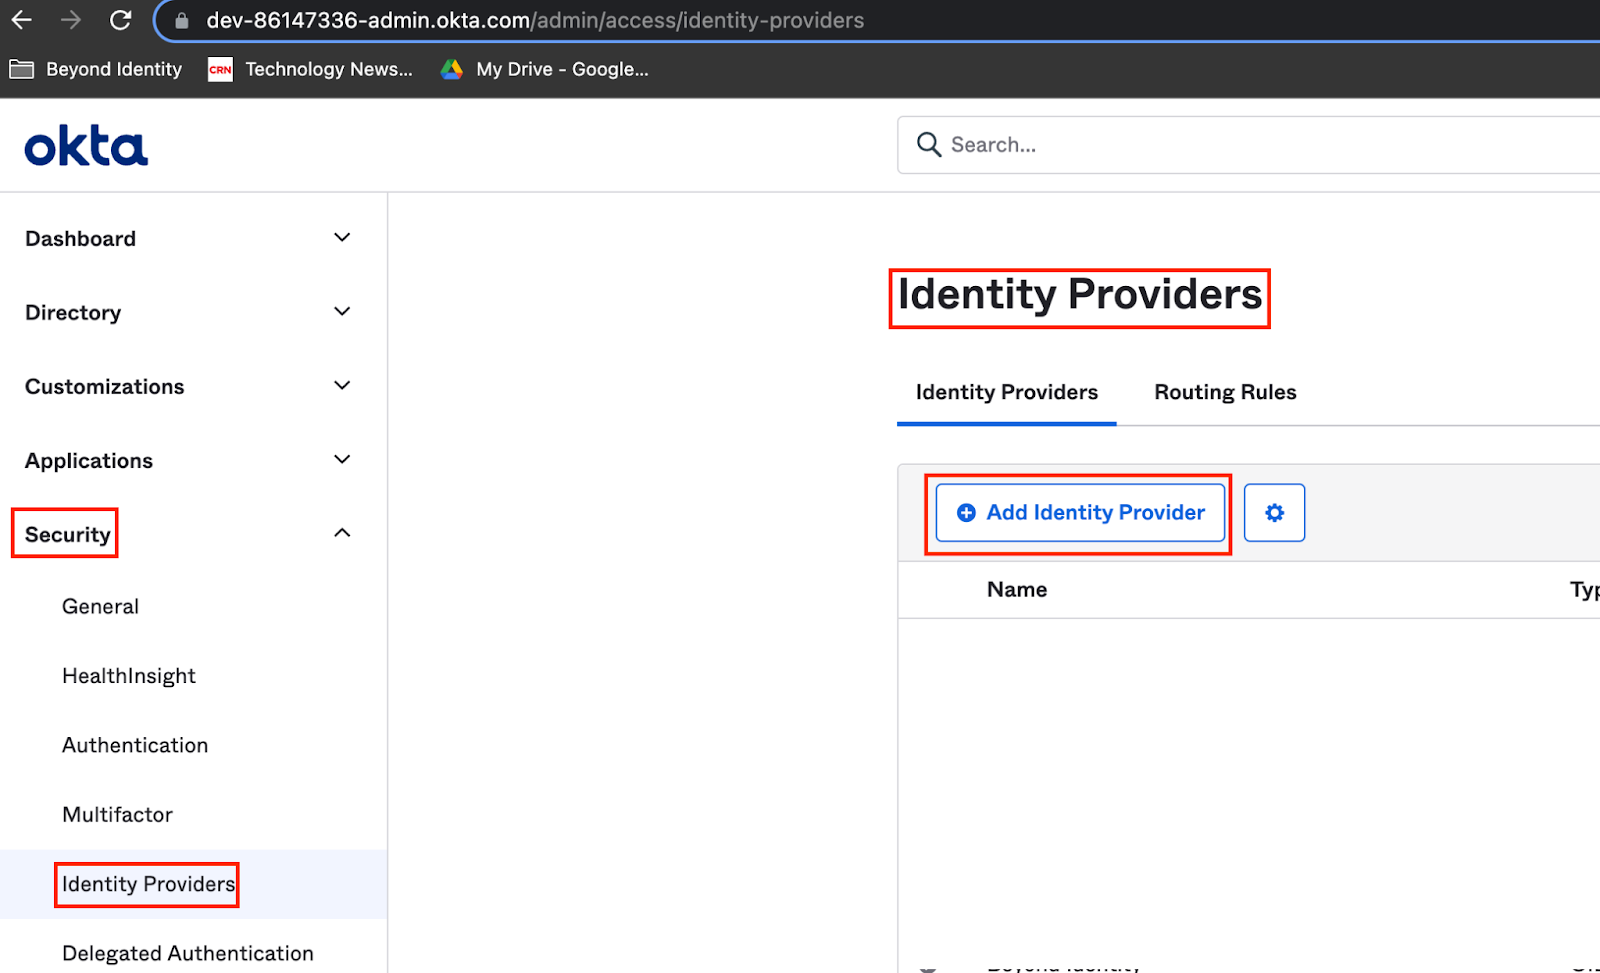Screen dimensions: 1600x973
Task: Open the Beyond Identity bookmark folder
Action: point(96,69)
